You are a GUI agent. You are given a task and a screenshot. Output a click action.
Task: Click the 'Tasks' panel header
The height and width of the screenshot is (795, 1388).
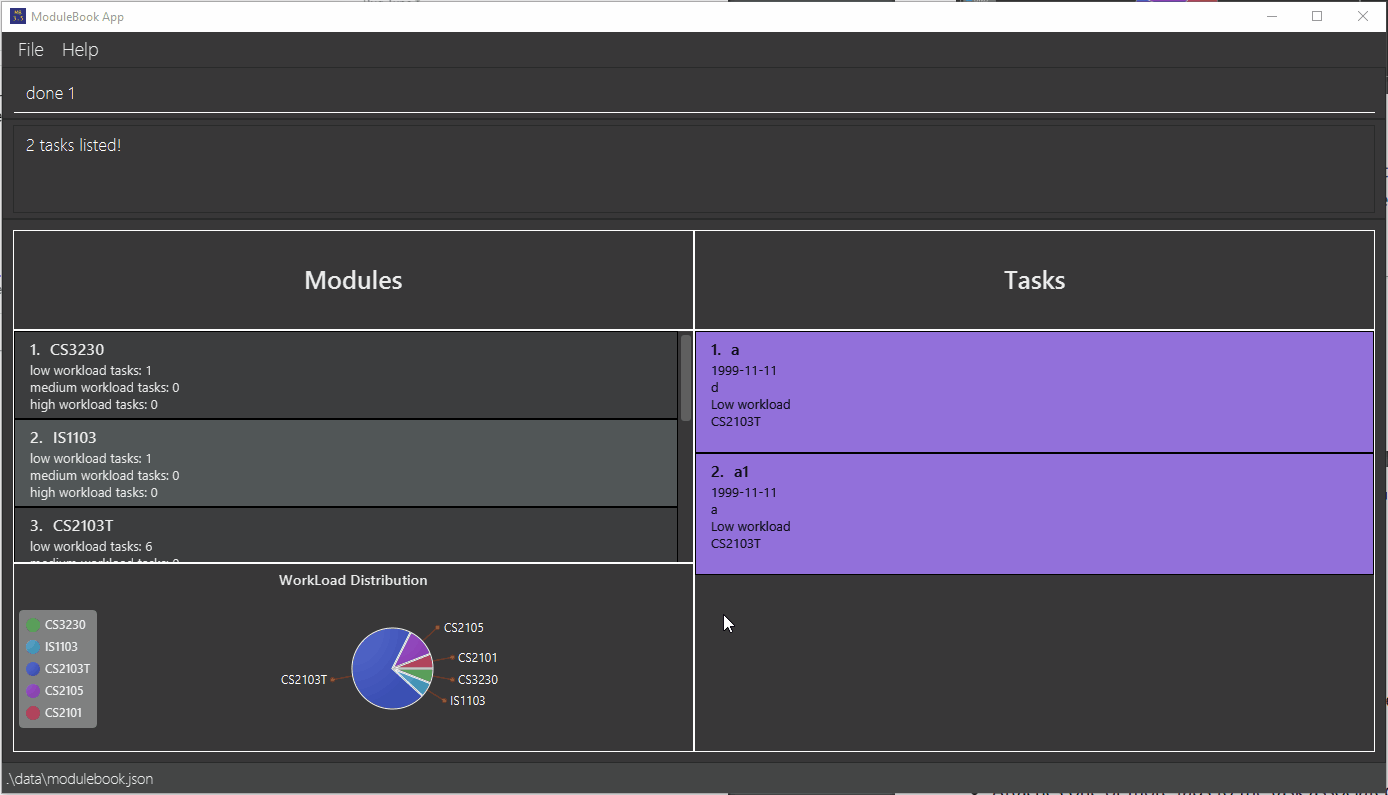click(1034, 280)
